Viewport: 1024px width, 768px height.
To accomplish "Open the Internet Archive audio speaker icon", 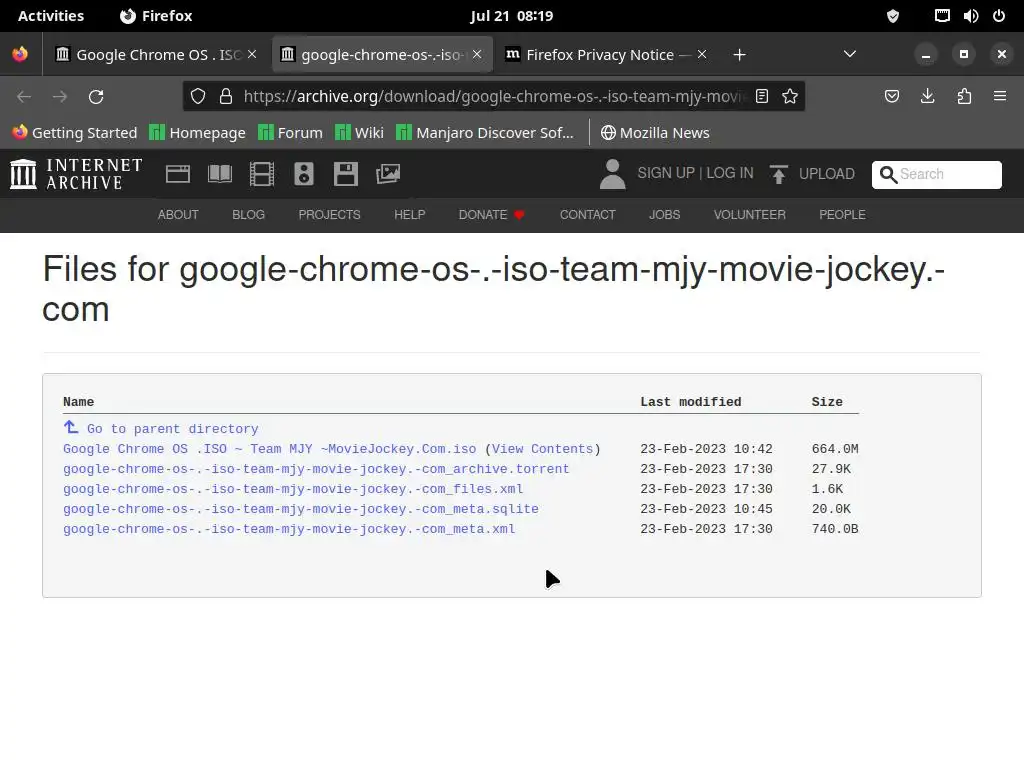I will pos(304,174).
